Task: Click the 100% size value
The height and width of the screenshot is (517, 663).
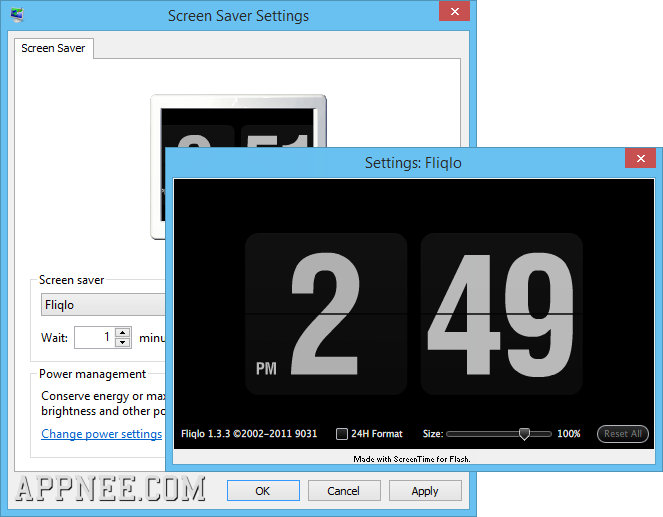Action: point(569,434)
